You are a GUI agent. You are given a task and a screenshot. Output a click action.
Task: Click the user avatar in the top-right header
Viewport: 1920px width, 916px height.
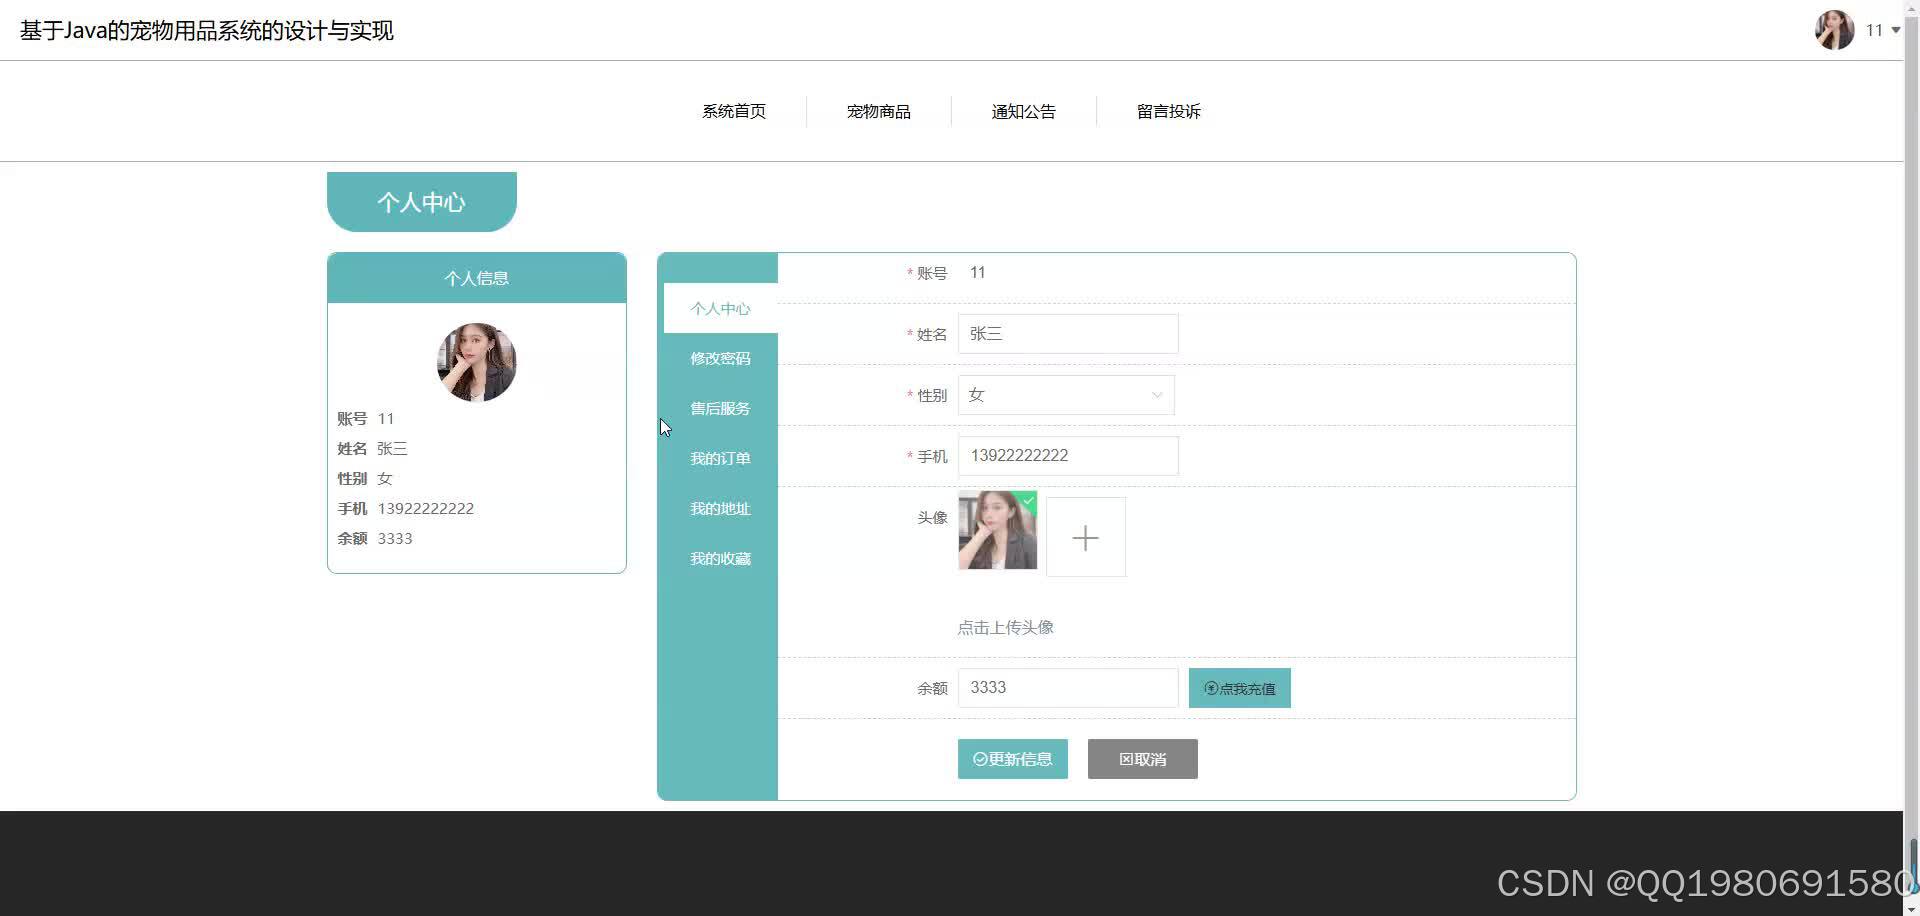(1834, 30)
